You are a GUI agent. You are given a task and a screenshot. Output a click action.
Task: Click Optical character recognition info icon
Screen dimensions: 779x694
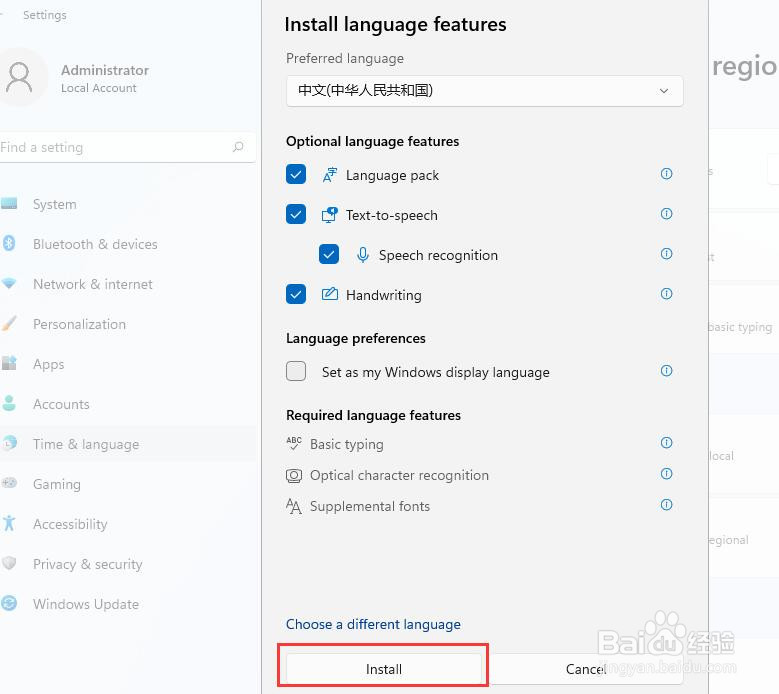(667, 474)
